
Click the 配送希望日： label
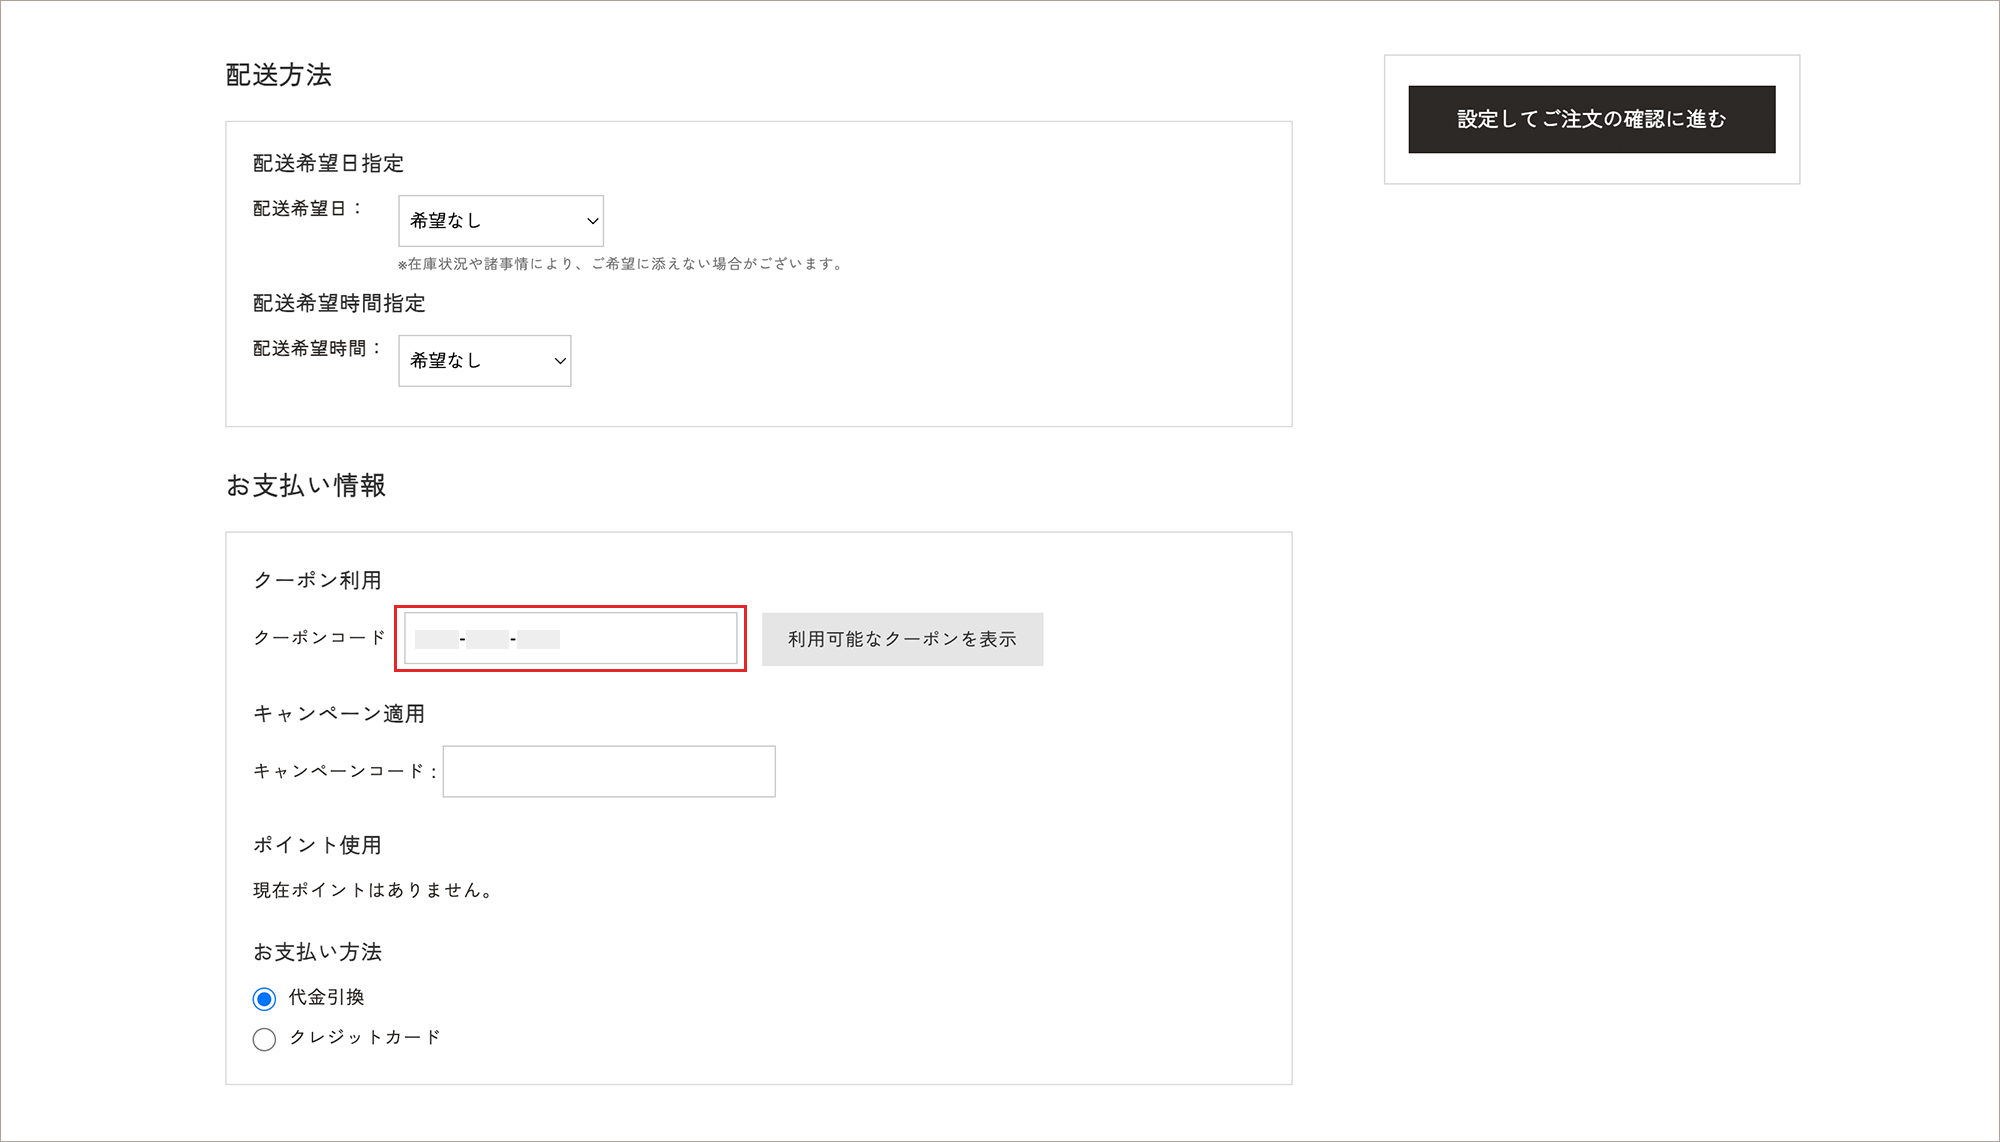point(306,209)
